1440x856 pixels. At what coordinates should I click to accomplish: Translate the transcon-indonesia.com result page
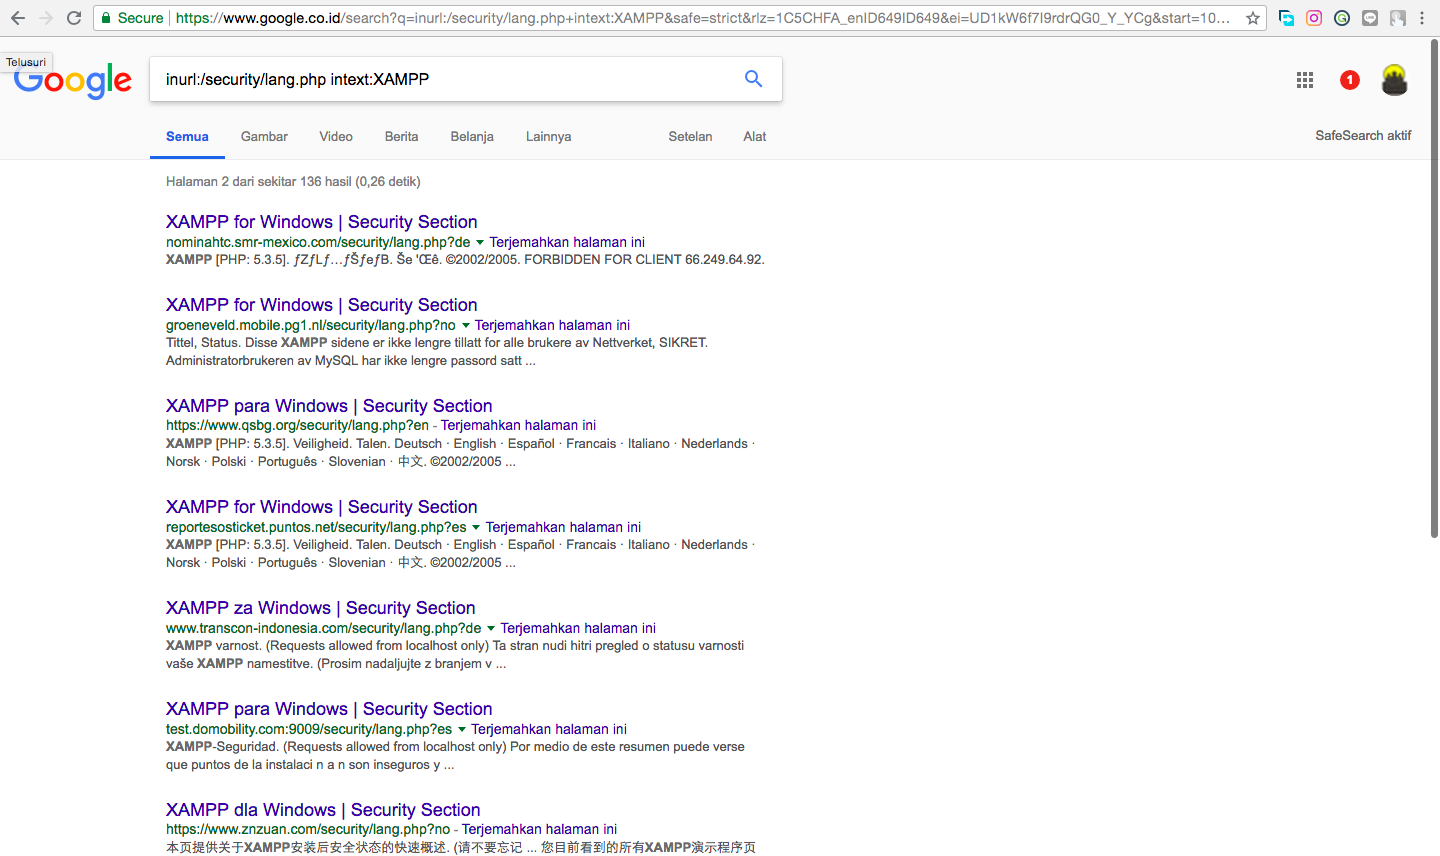coord(578,628)
